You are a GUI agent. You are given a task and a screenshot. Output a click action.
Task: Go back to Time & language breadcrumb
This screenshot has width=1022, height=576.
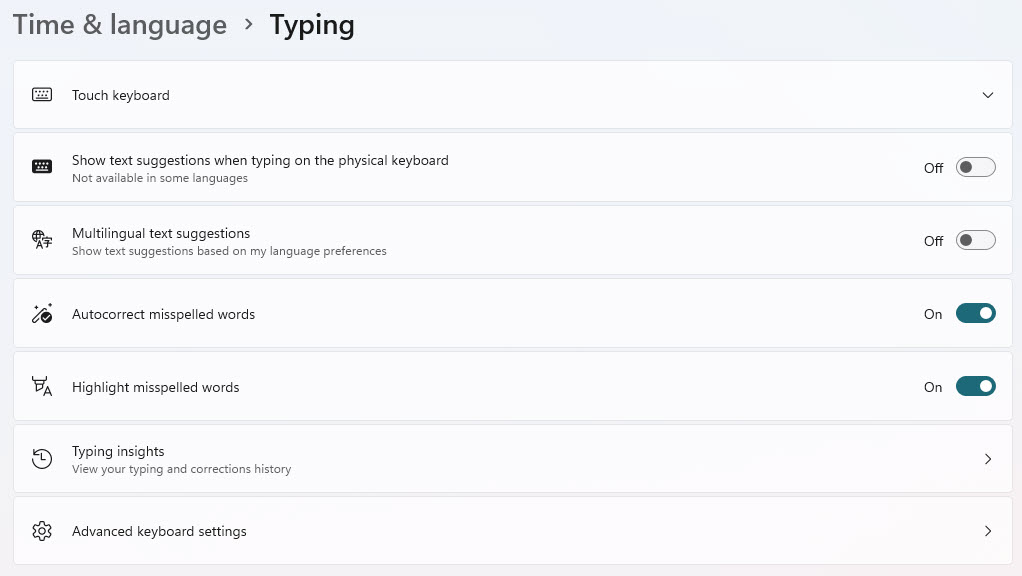point(120,25)
